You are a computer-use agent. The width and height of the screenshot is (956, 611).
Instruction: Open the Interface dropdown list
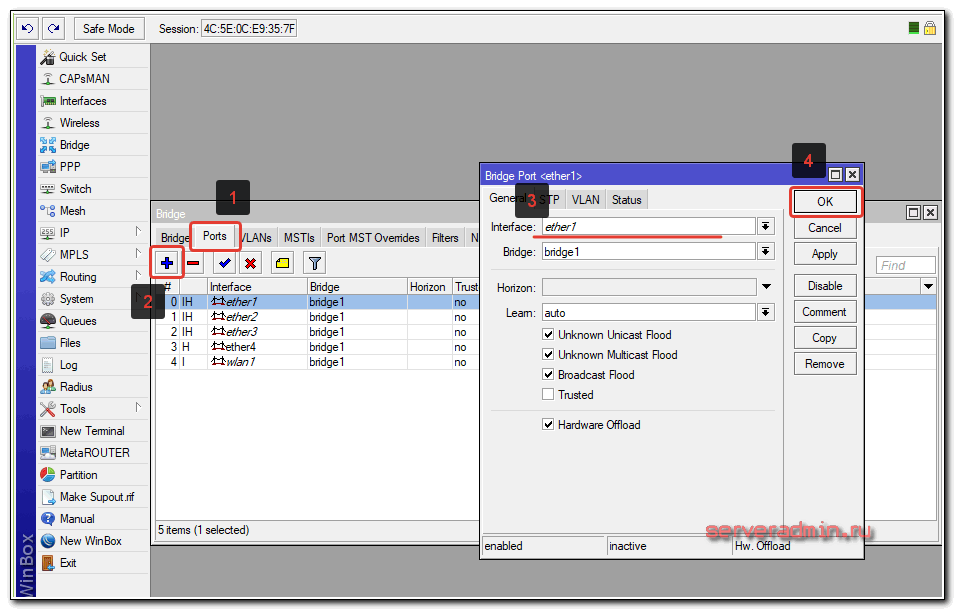[x=766, y=227]
